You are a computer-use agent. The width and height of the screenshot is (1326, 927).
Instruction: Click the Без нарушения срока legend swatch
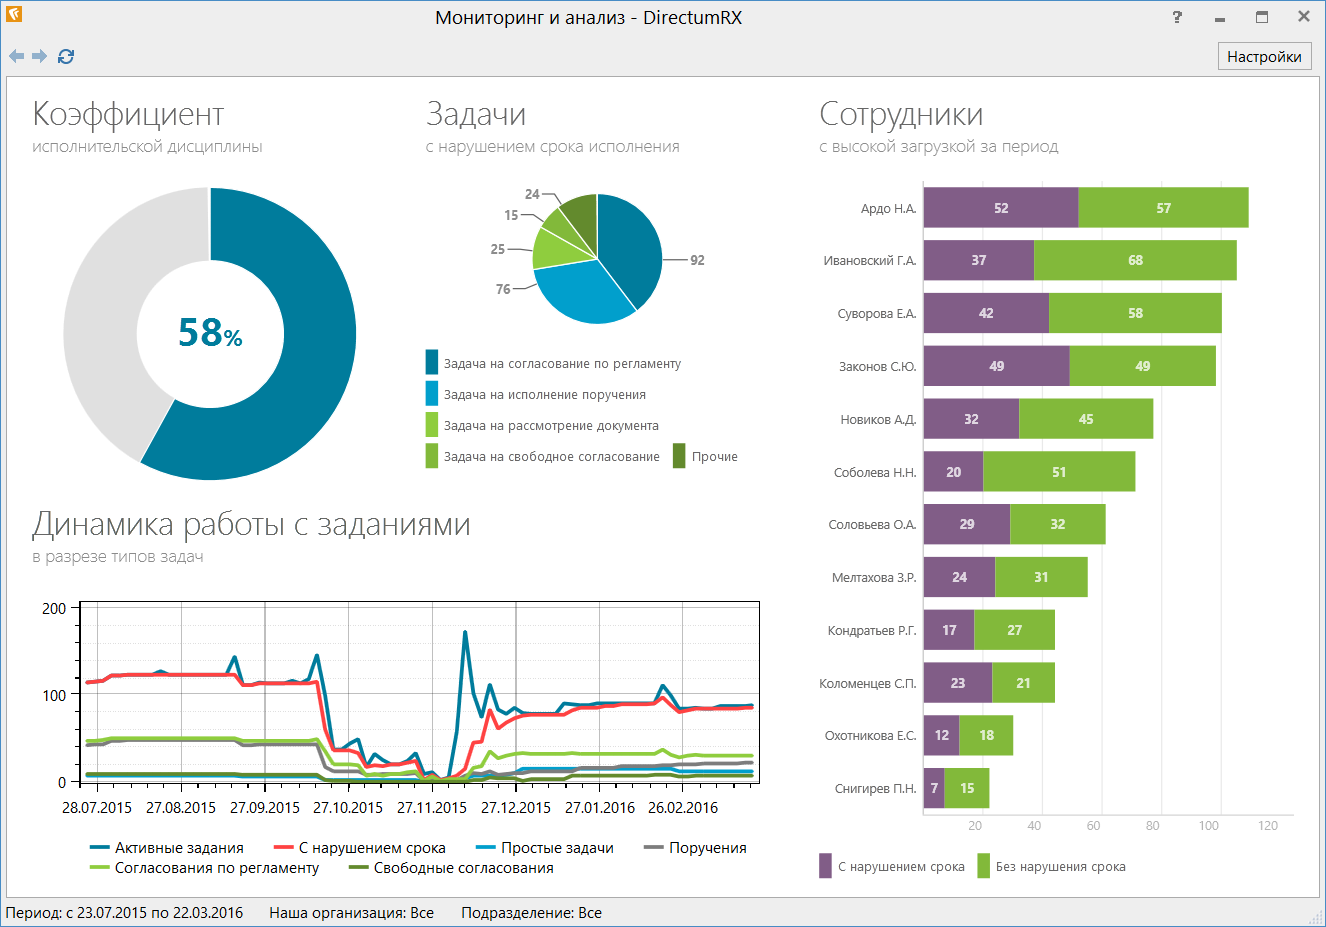point(984,866)
